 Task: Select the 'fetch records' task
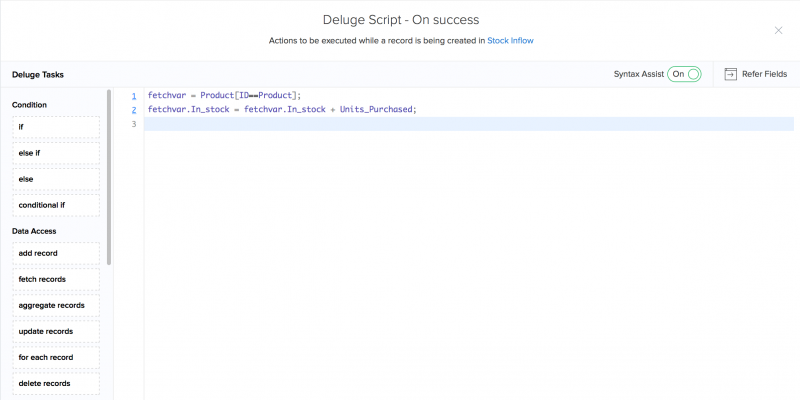pyautogui.click(x=56, y=279)
